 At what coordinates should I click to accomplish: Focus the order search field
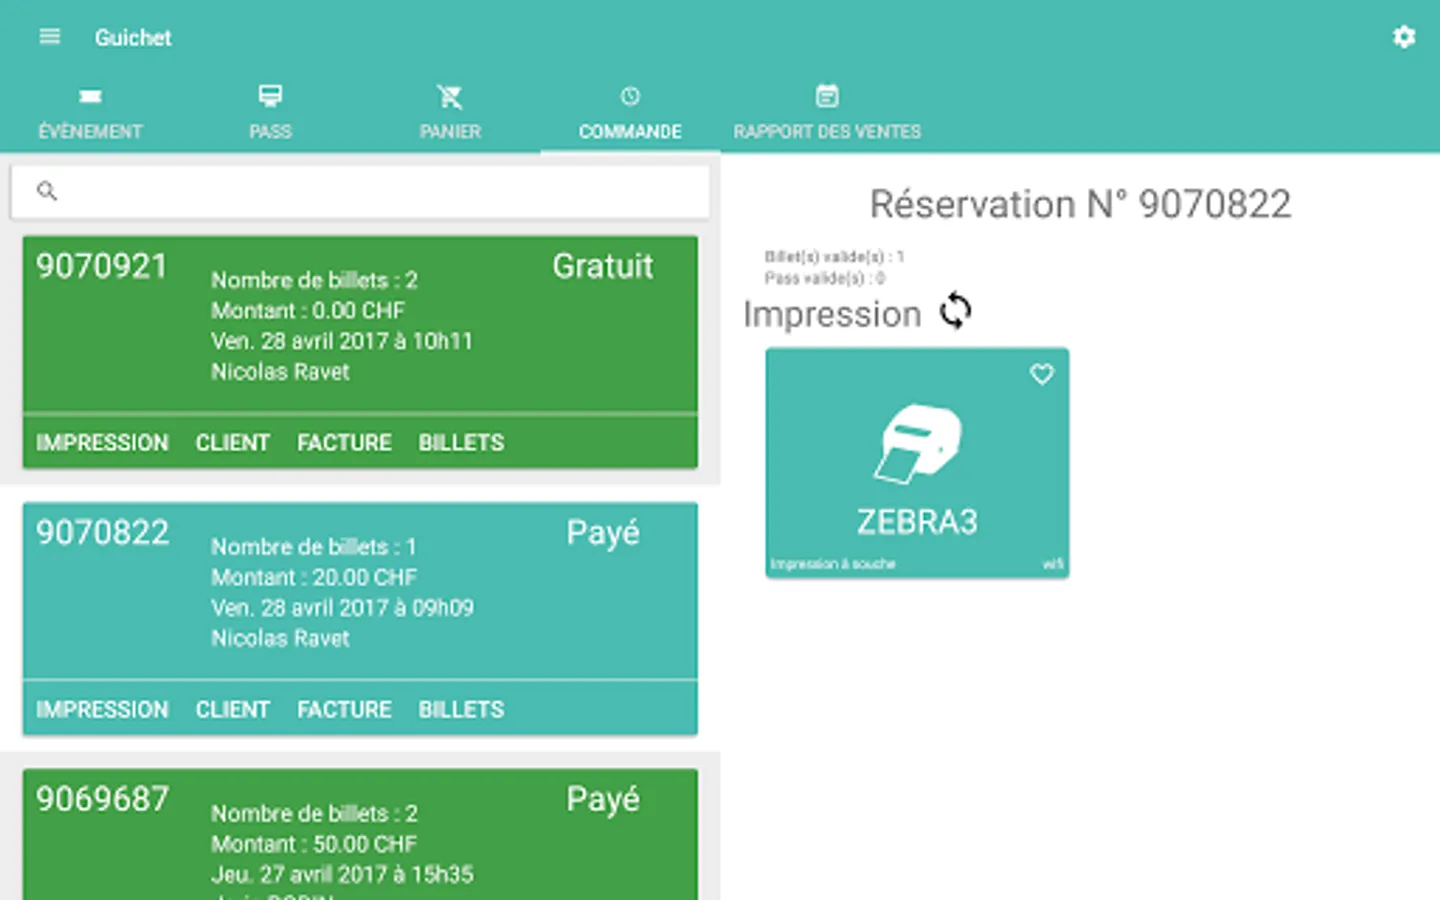(x=360, y=191)
